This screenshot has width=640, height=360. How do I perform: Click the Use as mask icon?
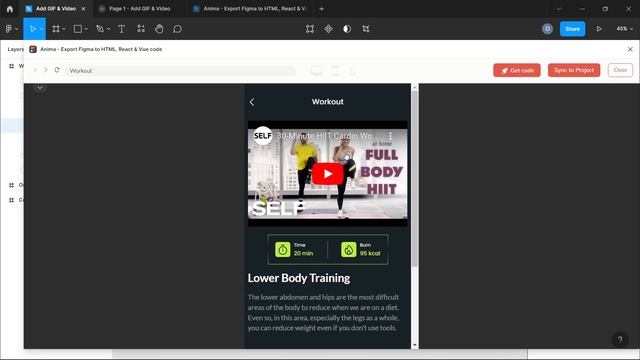[347, 29]
